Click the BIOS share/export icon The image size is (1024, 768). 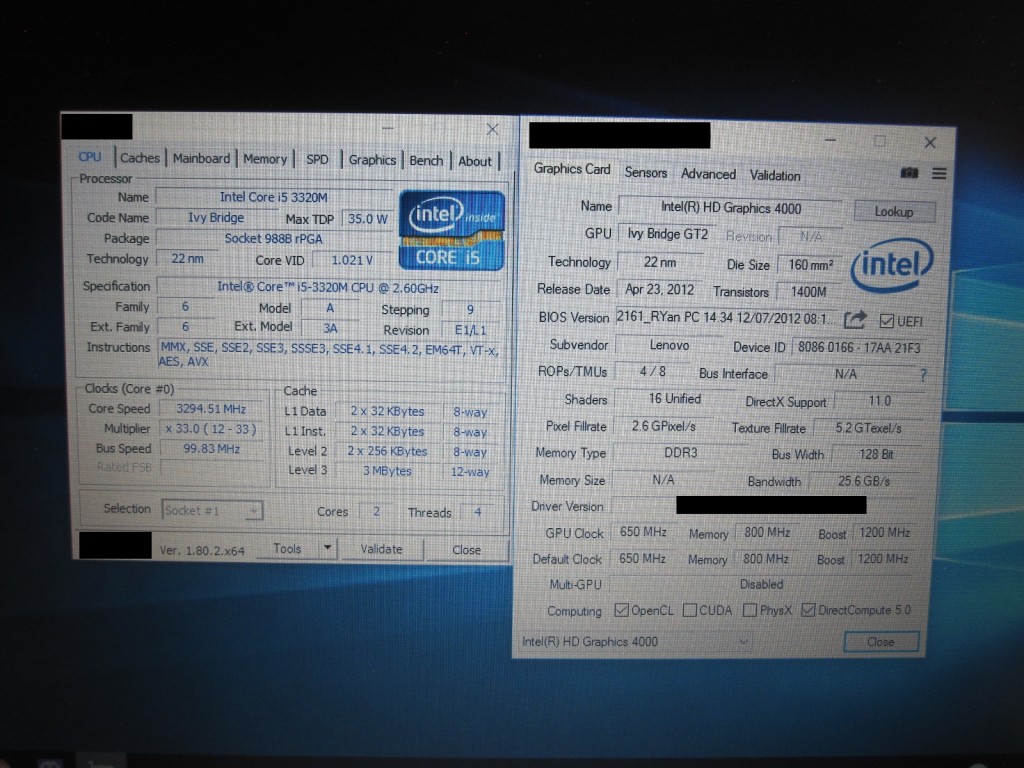pyautogui.click(x=855, y=319)
